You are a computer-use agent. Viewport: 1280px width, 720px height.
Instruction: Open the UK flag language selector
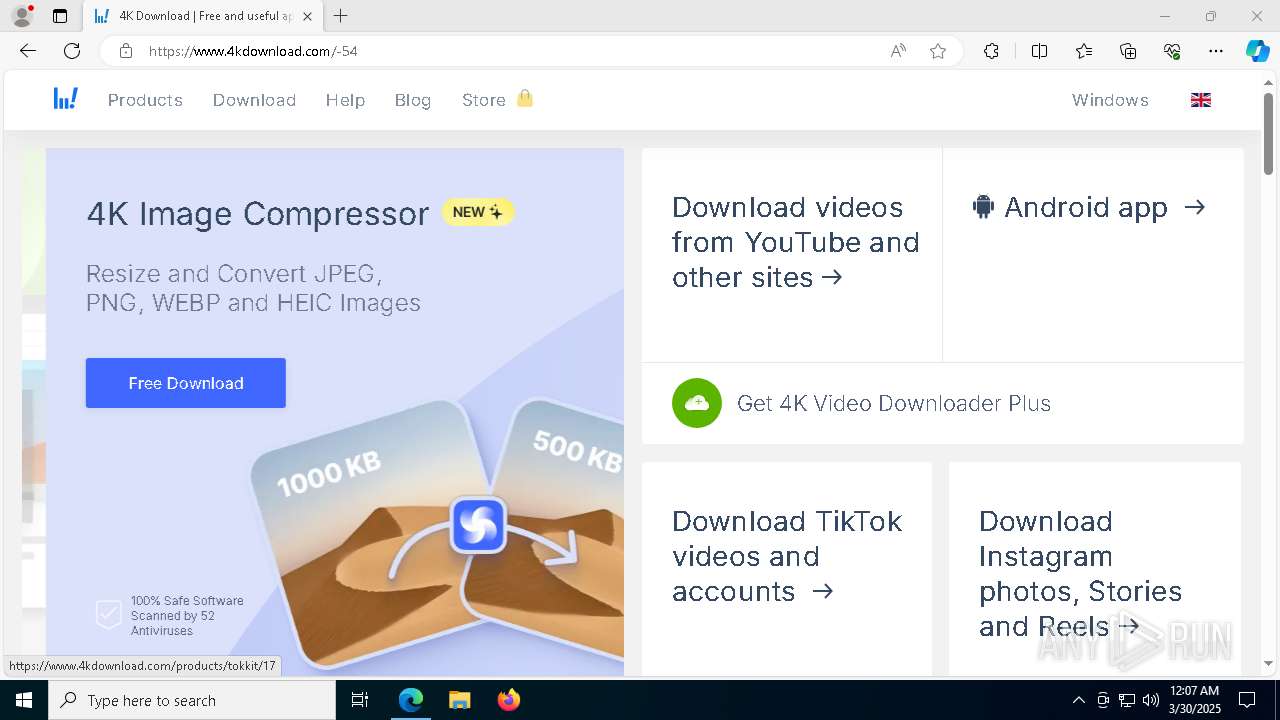tap(1201, 100)
